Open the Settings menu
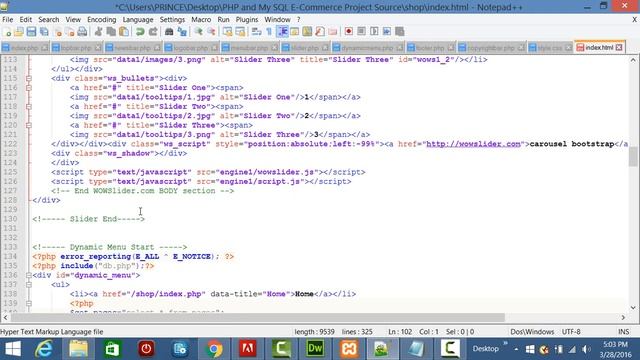This screenshot has height=360, width=640. [172, 20]
